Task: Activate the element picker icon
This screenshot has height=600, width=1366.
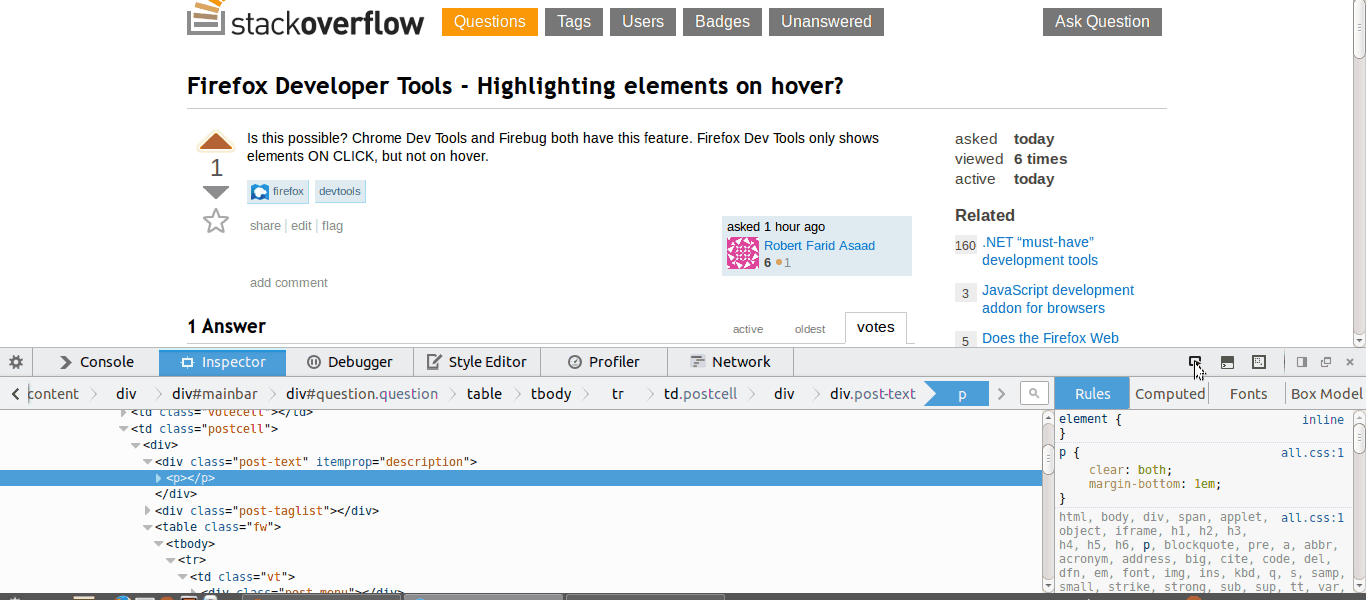Action: point(1195,362)
